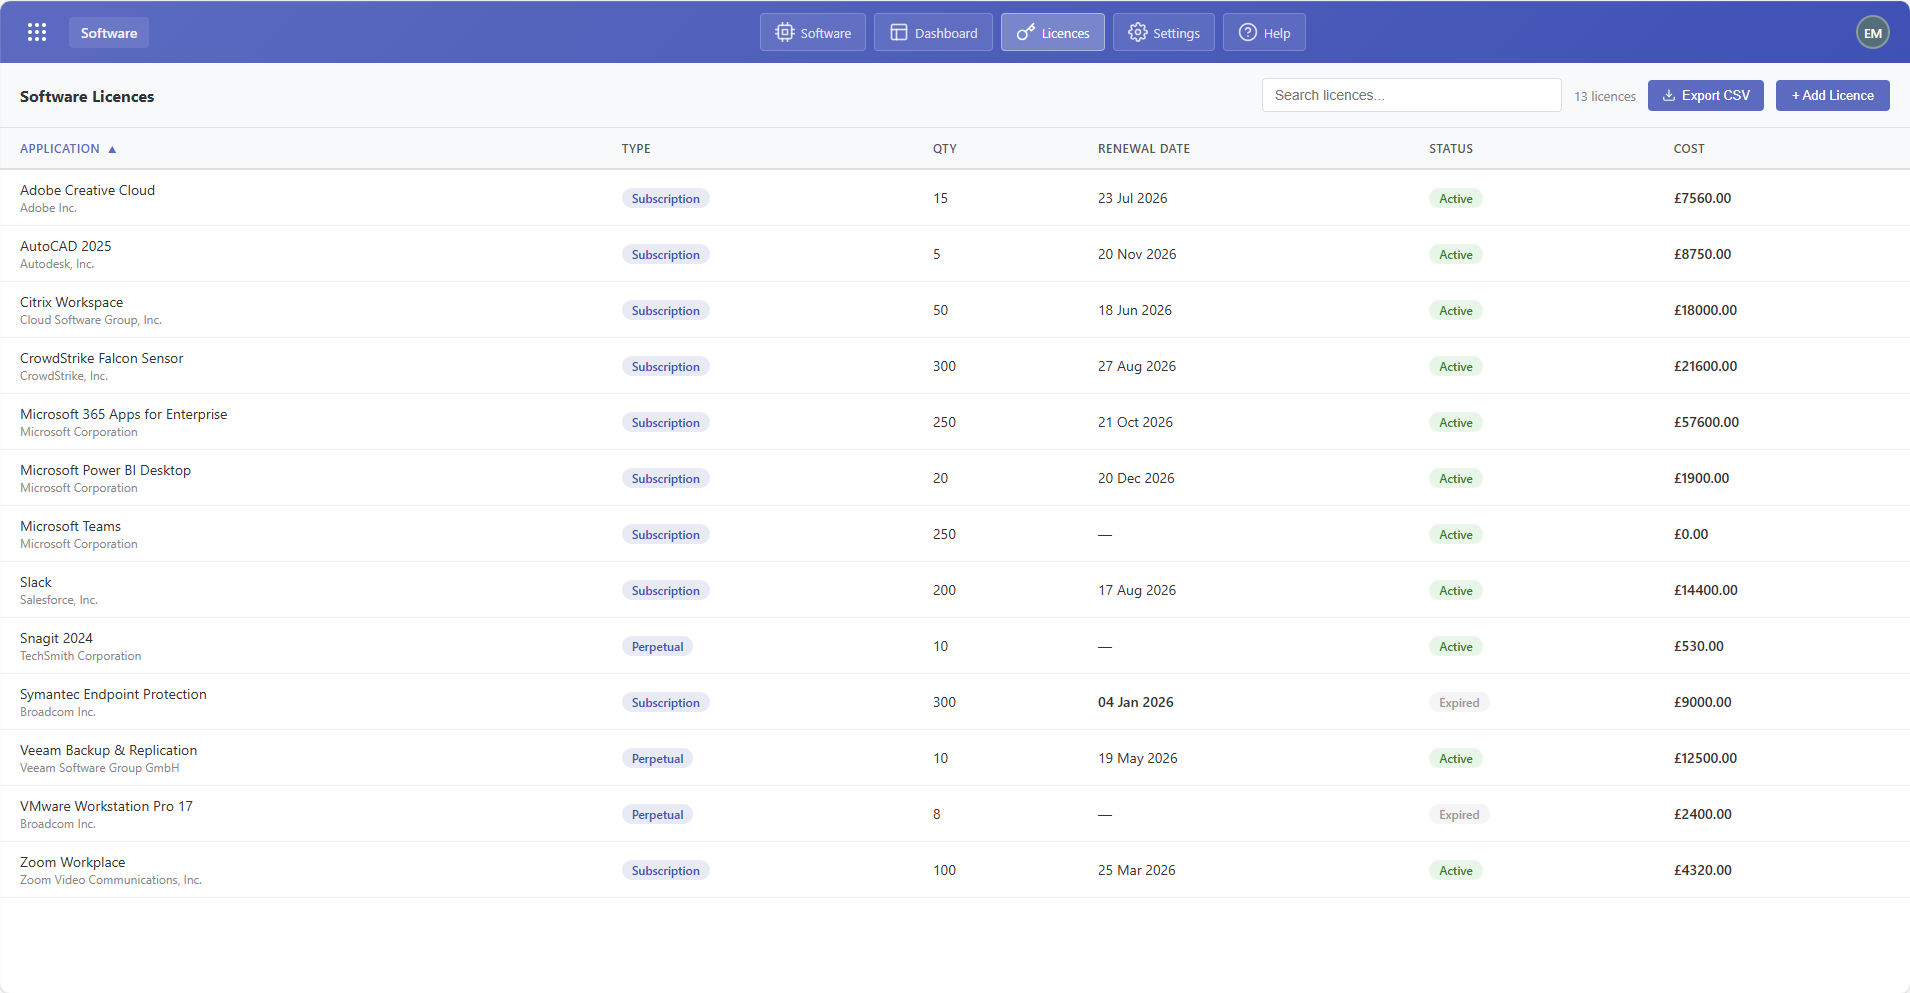Select the VMware Workstation Pro 17 name
1910x993 pixels.
(x=106, y=806)
